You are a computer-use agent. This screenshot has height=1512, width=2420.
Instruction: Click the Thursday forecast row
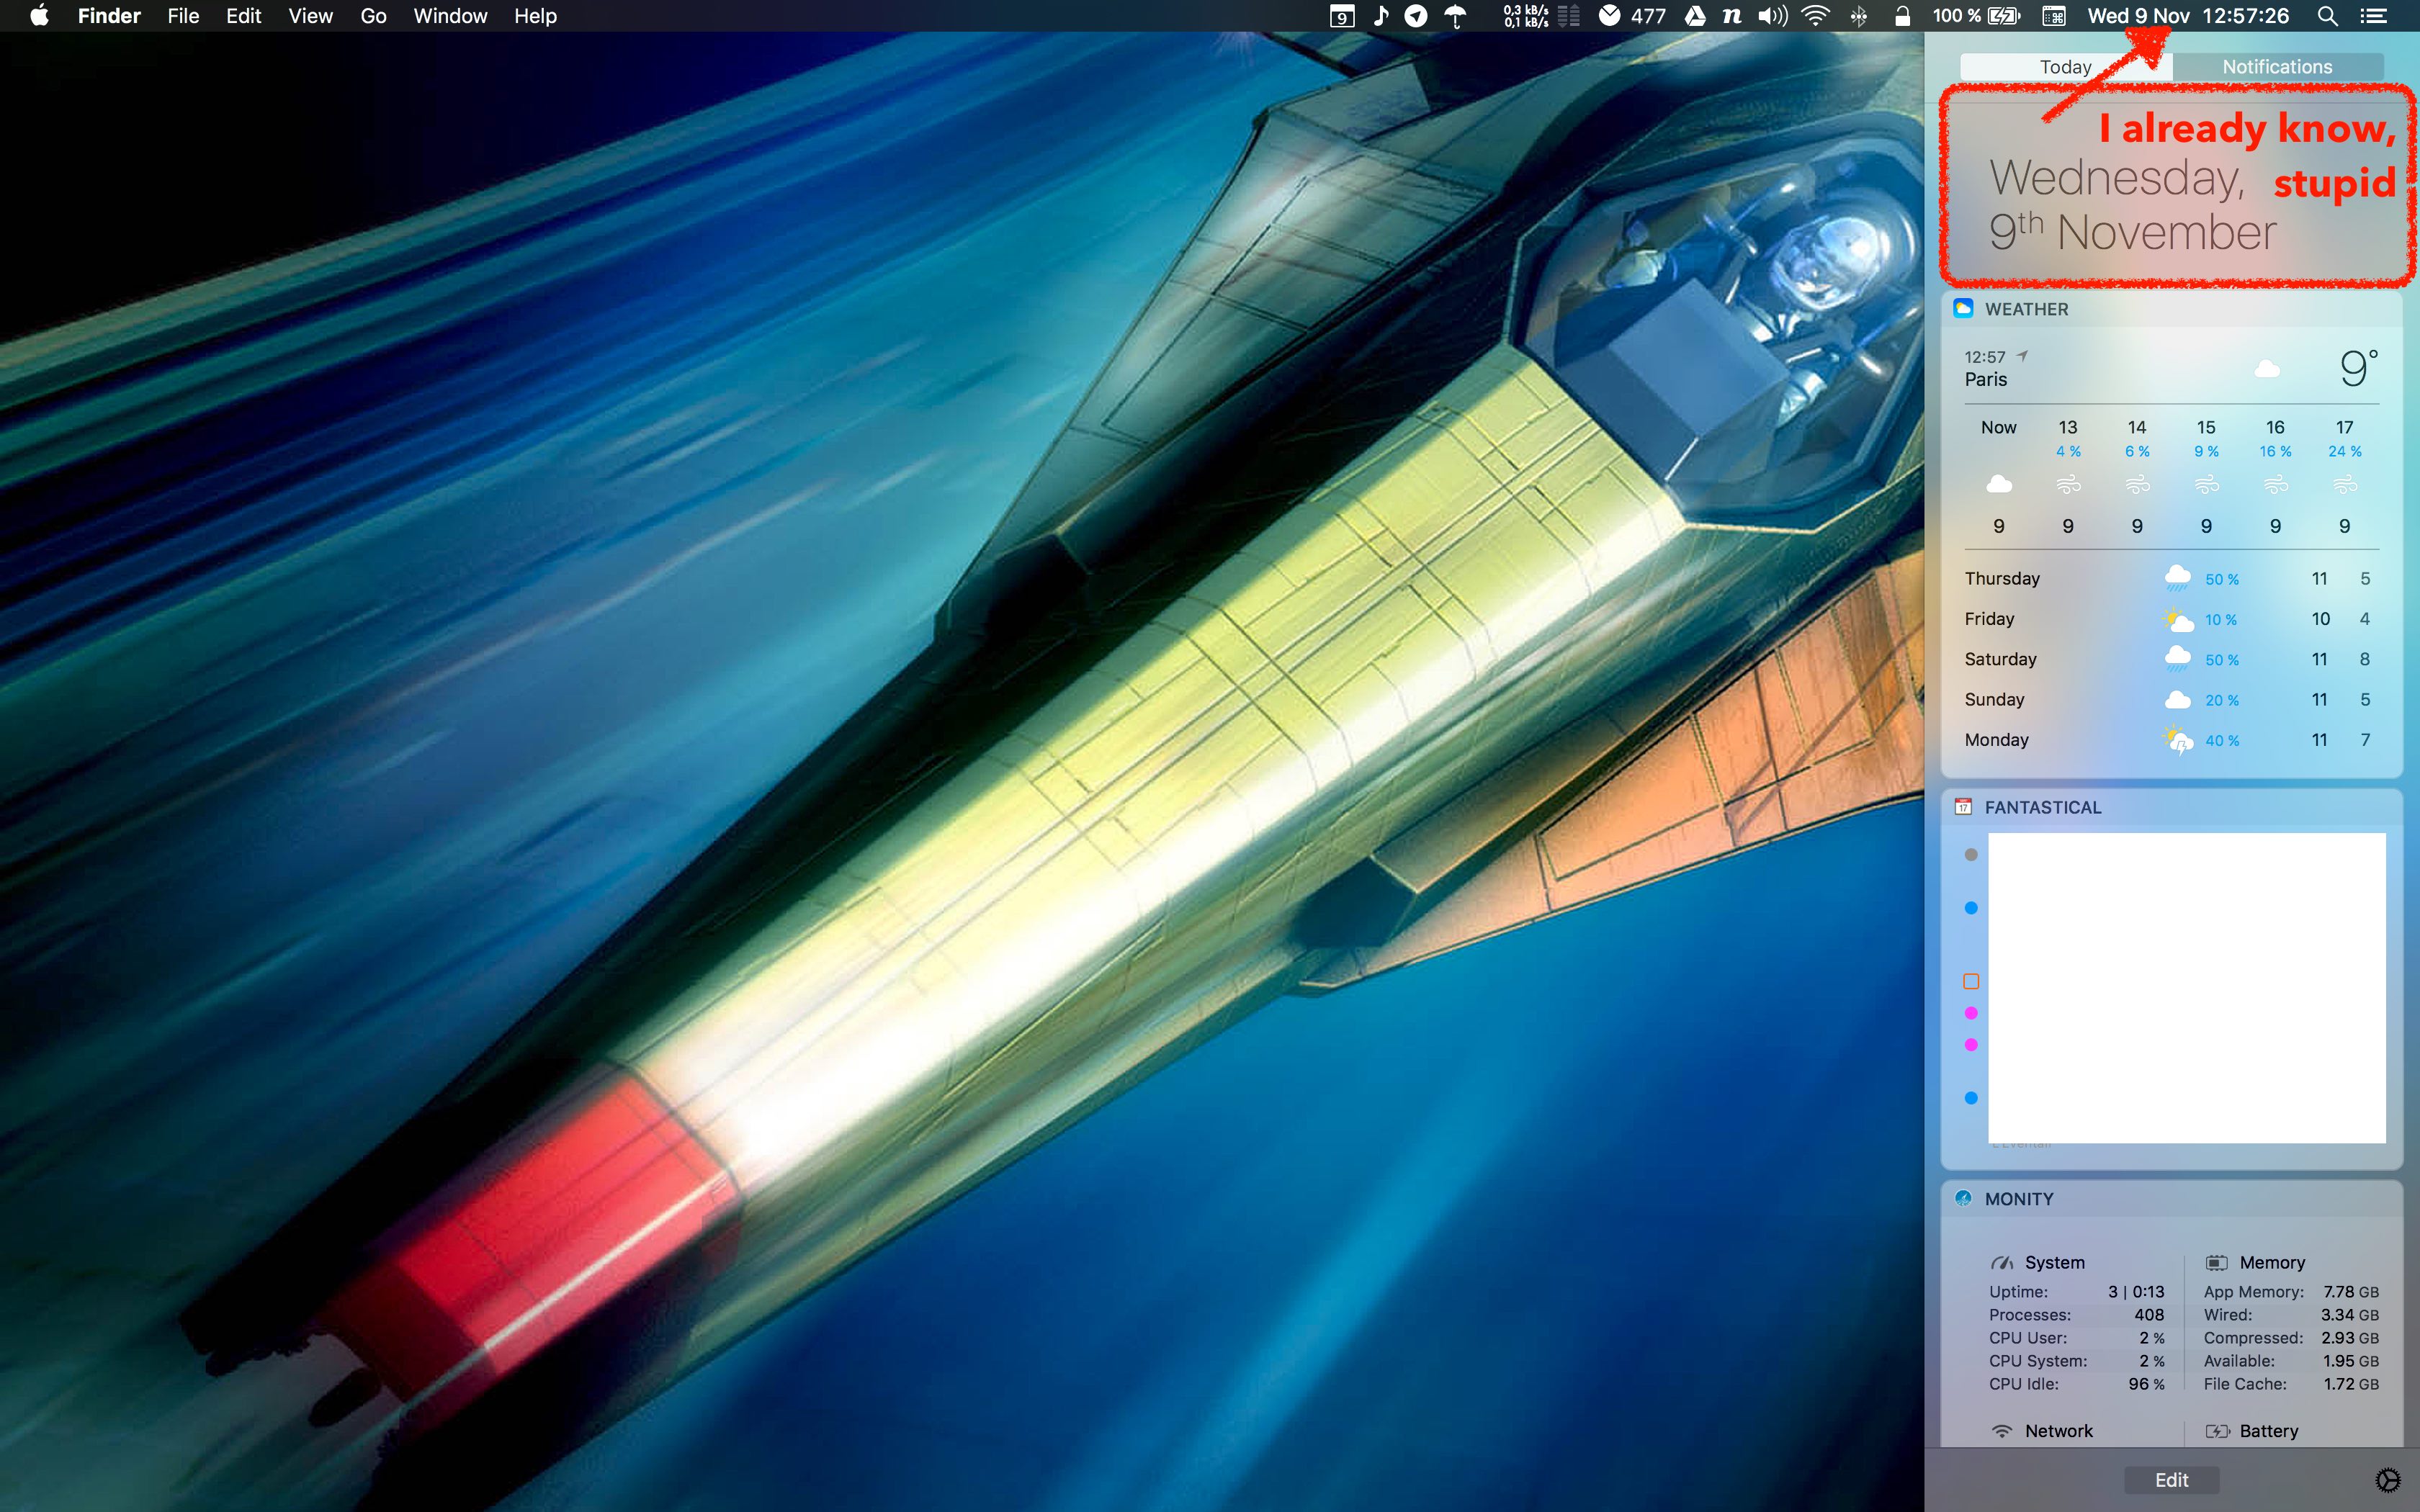coord(2170,578)
